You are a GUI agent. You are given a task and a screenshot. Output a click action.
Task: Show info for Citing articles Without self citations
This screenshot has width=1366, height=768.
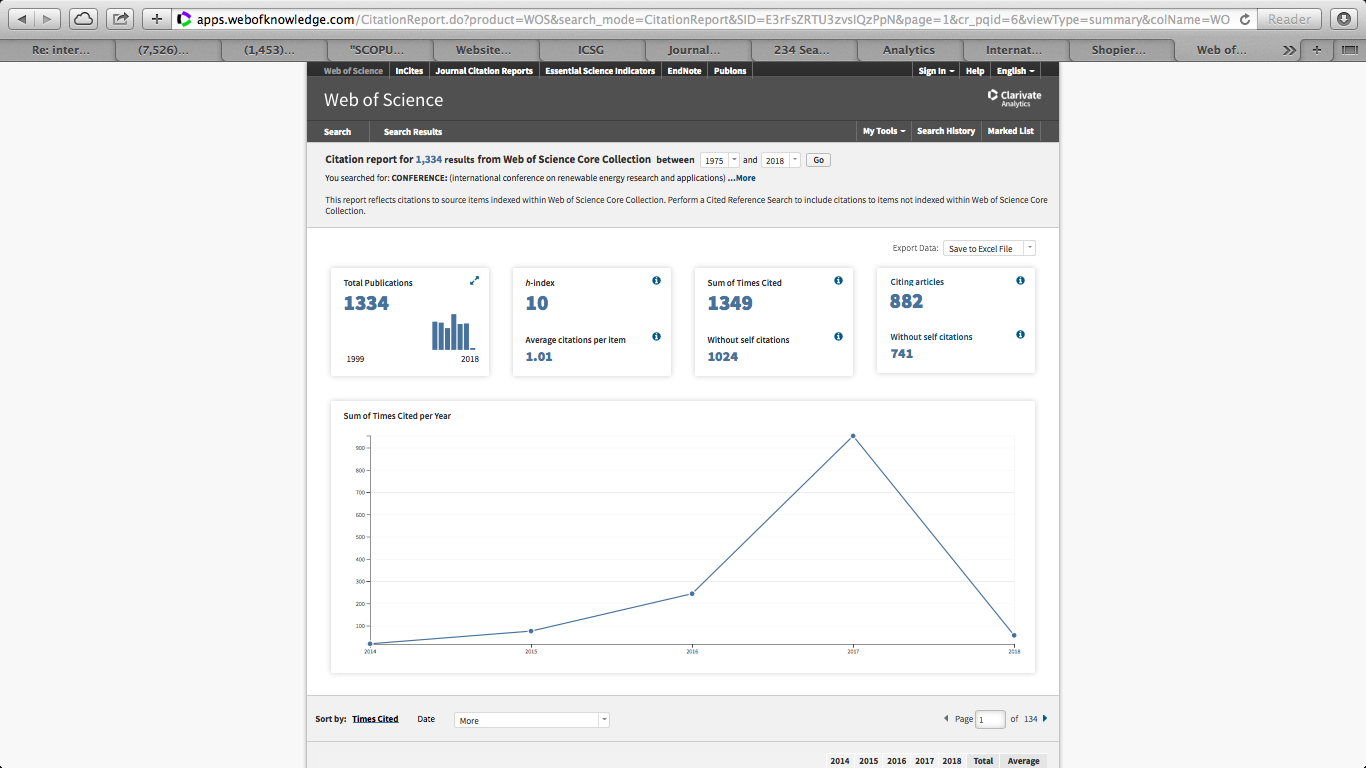(x=1020, y=335)
